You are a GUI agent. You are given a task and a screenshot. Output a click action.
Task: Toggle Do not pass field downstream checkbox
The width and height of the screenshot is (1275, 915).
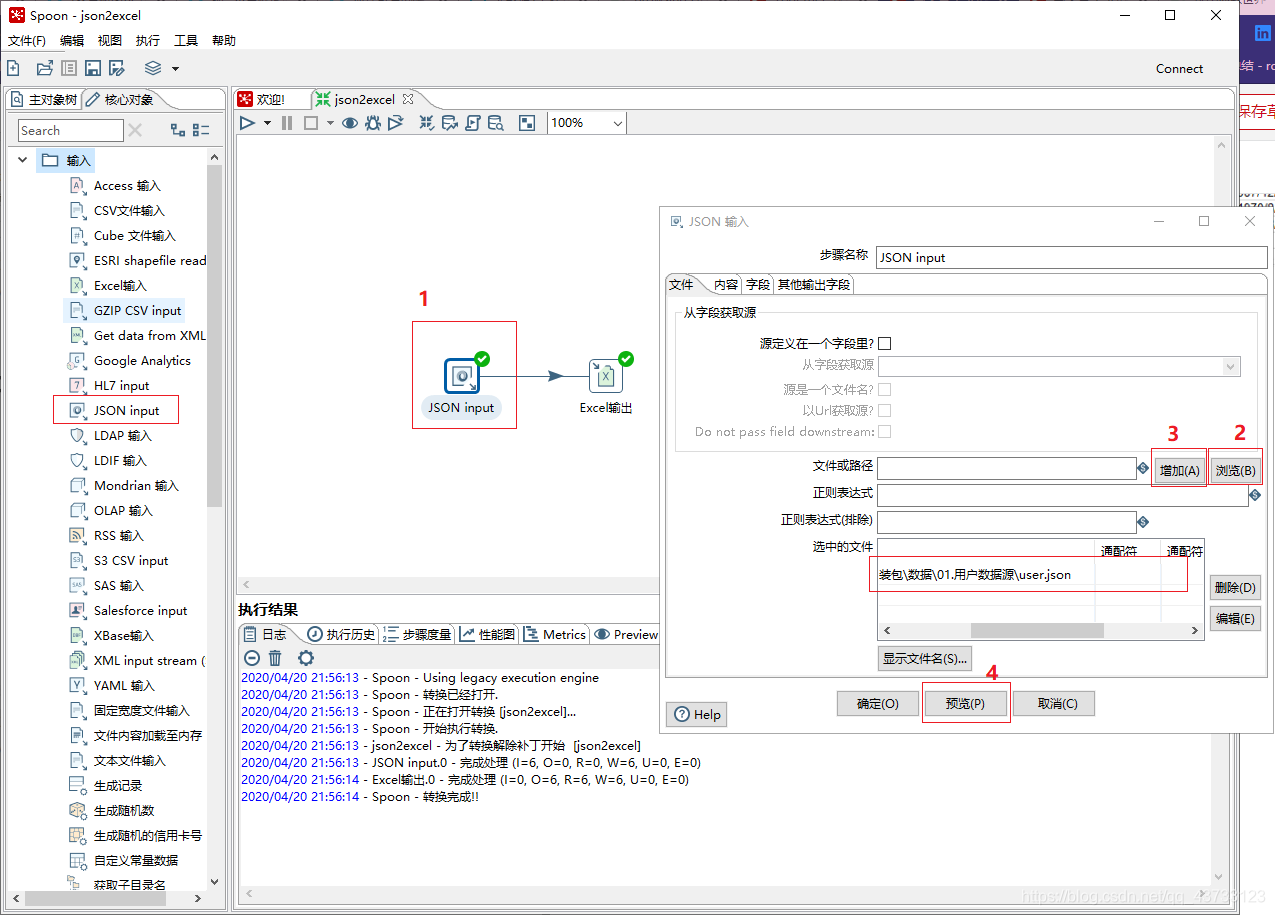tap(884, 432)
